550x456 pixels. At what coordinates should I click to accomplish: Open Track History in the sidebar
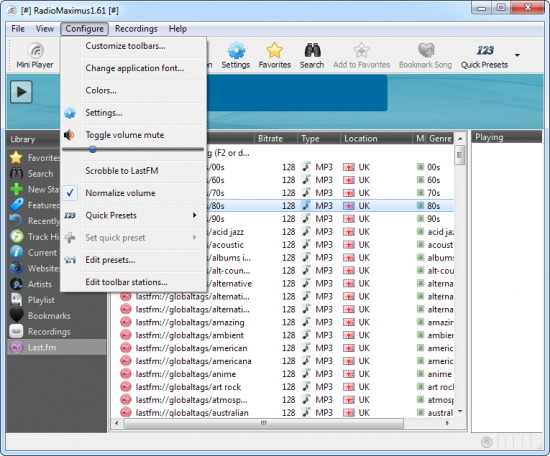(x=34, y=237)
